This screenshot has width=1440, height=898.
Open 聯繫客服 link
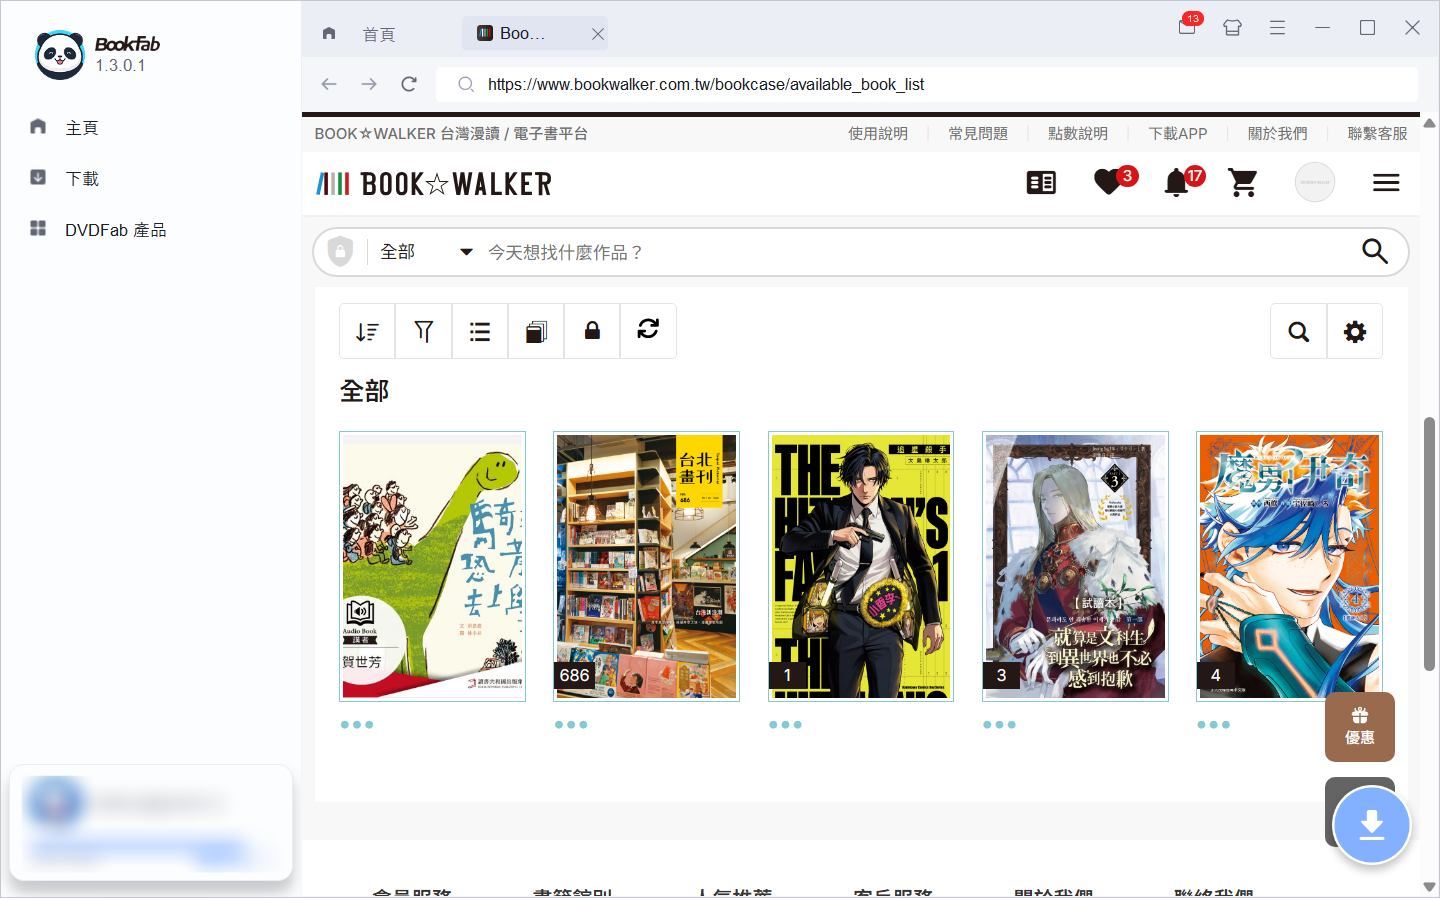(x=1377, y=133)
